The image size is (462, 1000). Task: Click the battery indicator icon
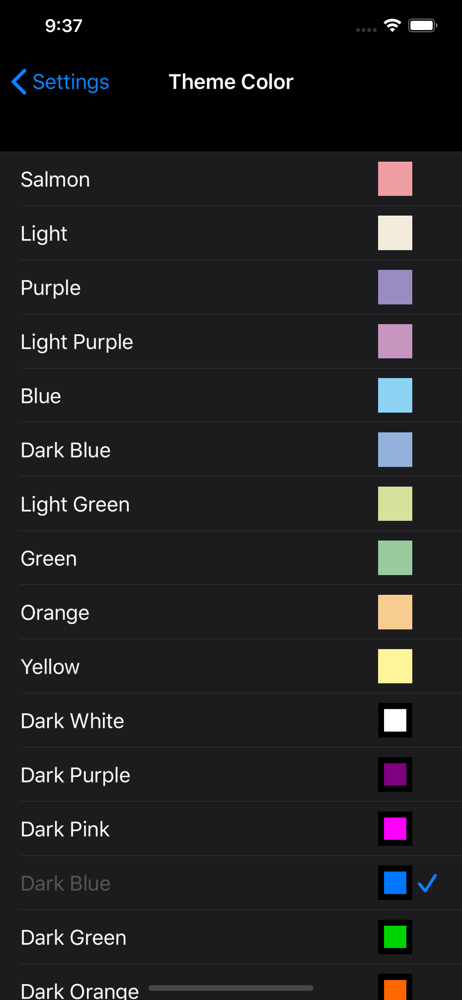[x=423, y=26]
